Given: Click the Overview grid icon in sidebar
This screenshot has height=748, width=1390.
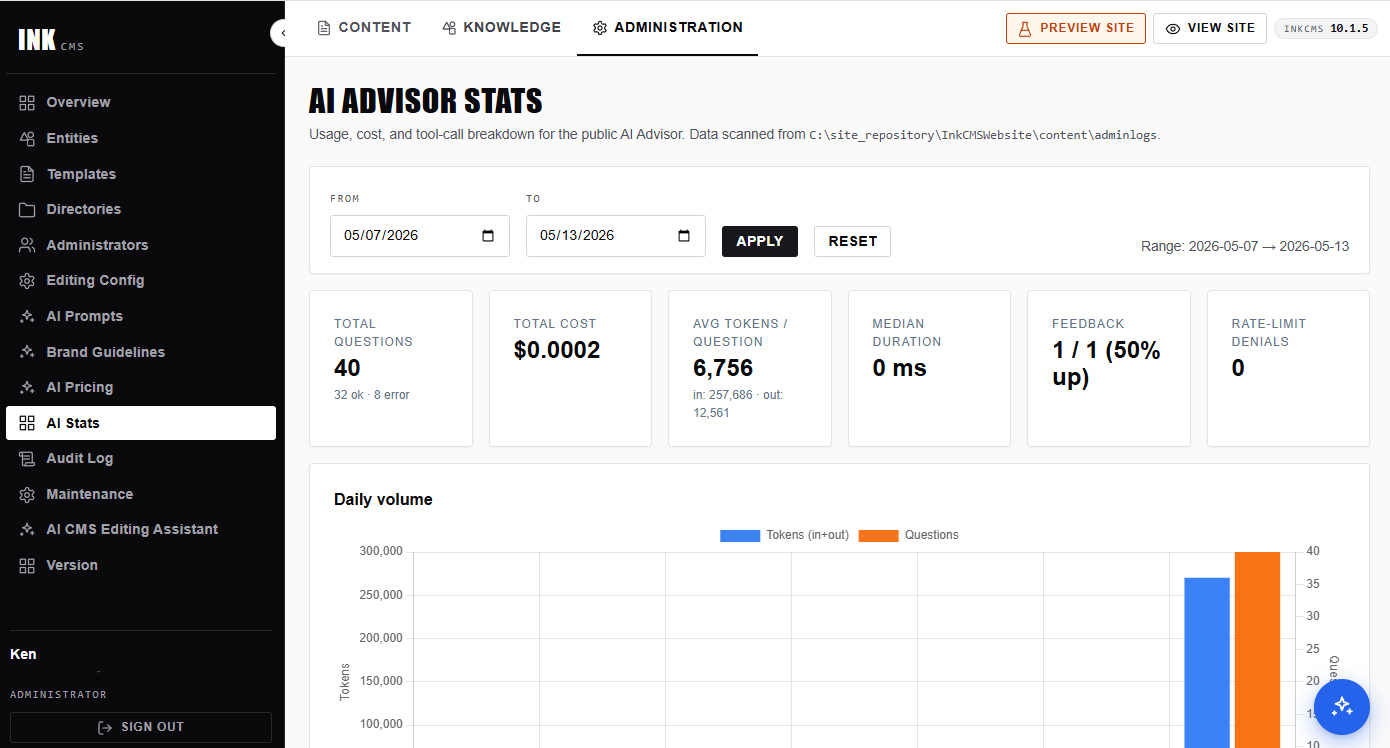Looking at the screenshot, I should tap(27, 102).
